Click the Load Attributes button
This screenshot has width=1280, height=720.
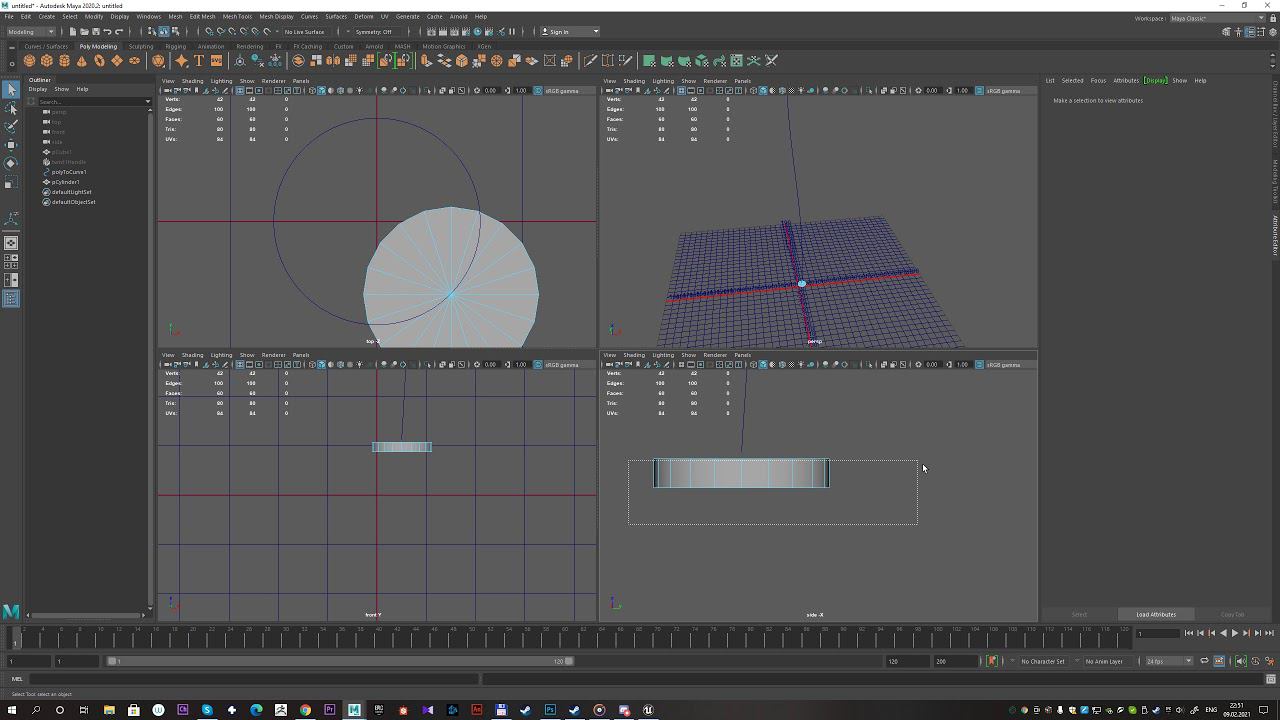point(1155,614)
